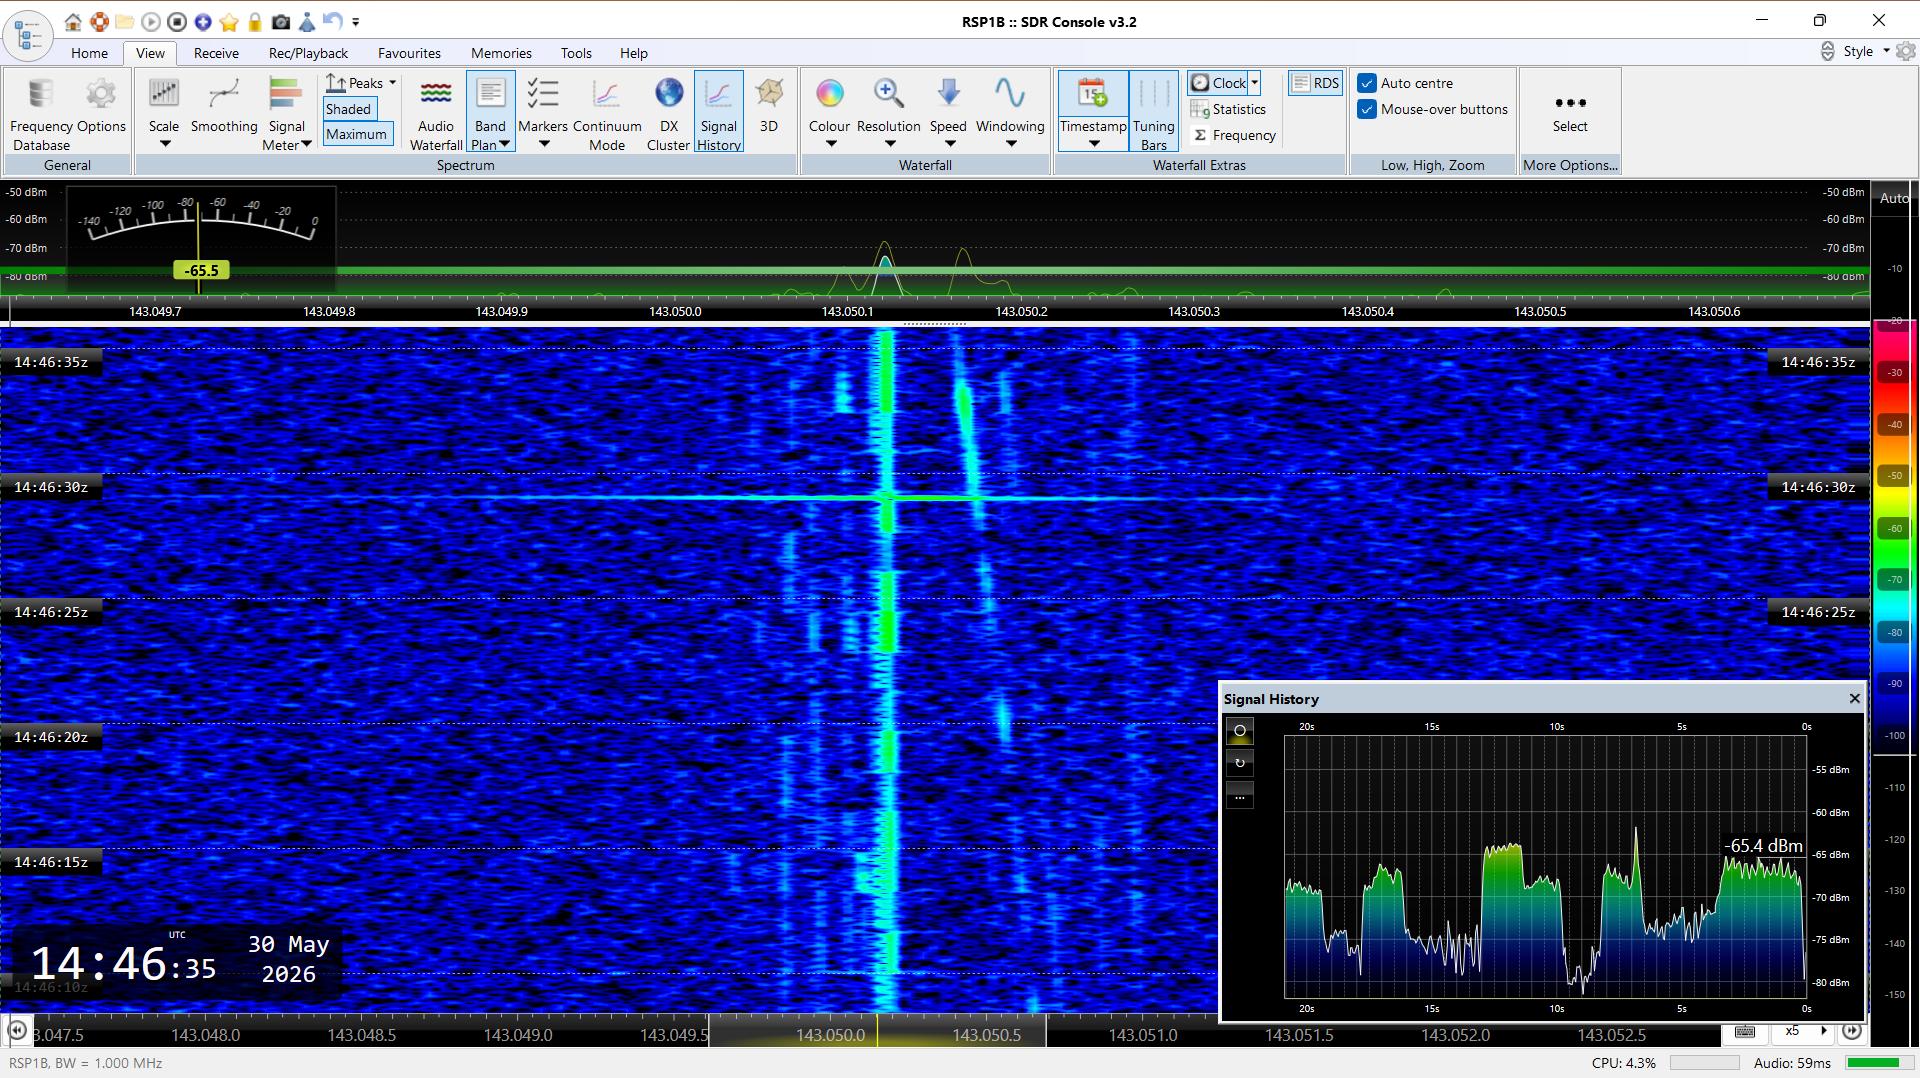Toggle the RDS button
This screenshot has width=1920, height=1078.
(1315, 83)
